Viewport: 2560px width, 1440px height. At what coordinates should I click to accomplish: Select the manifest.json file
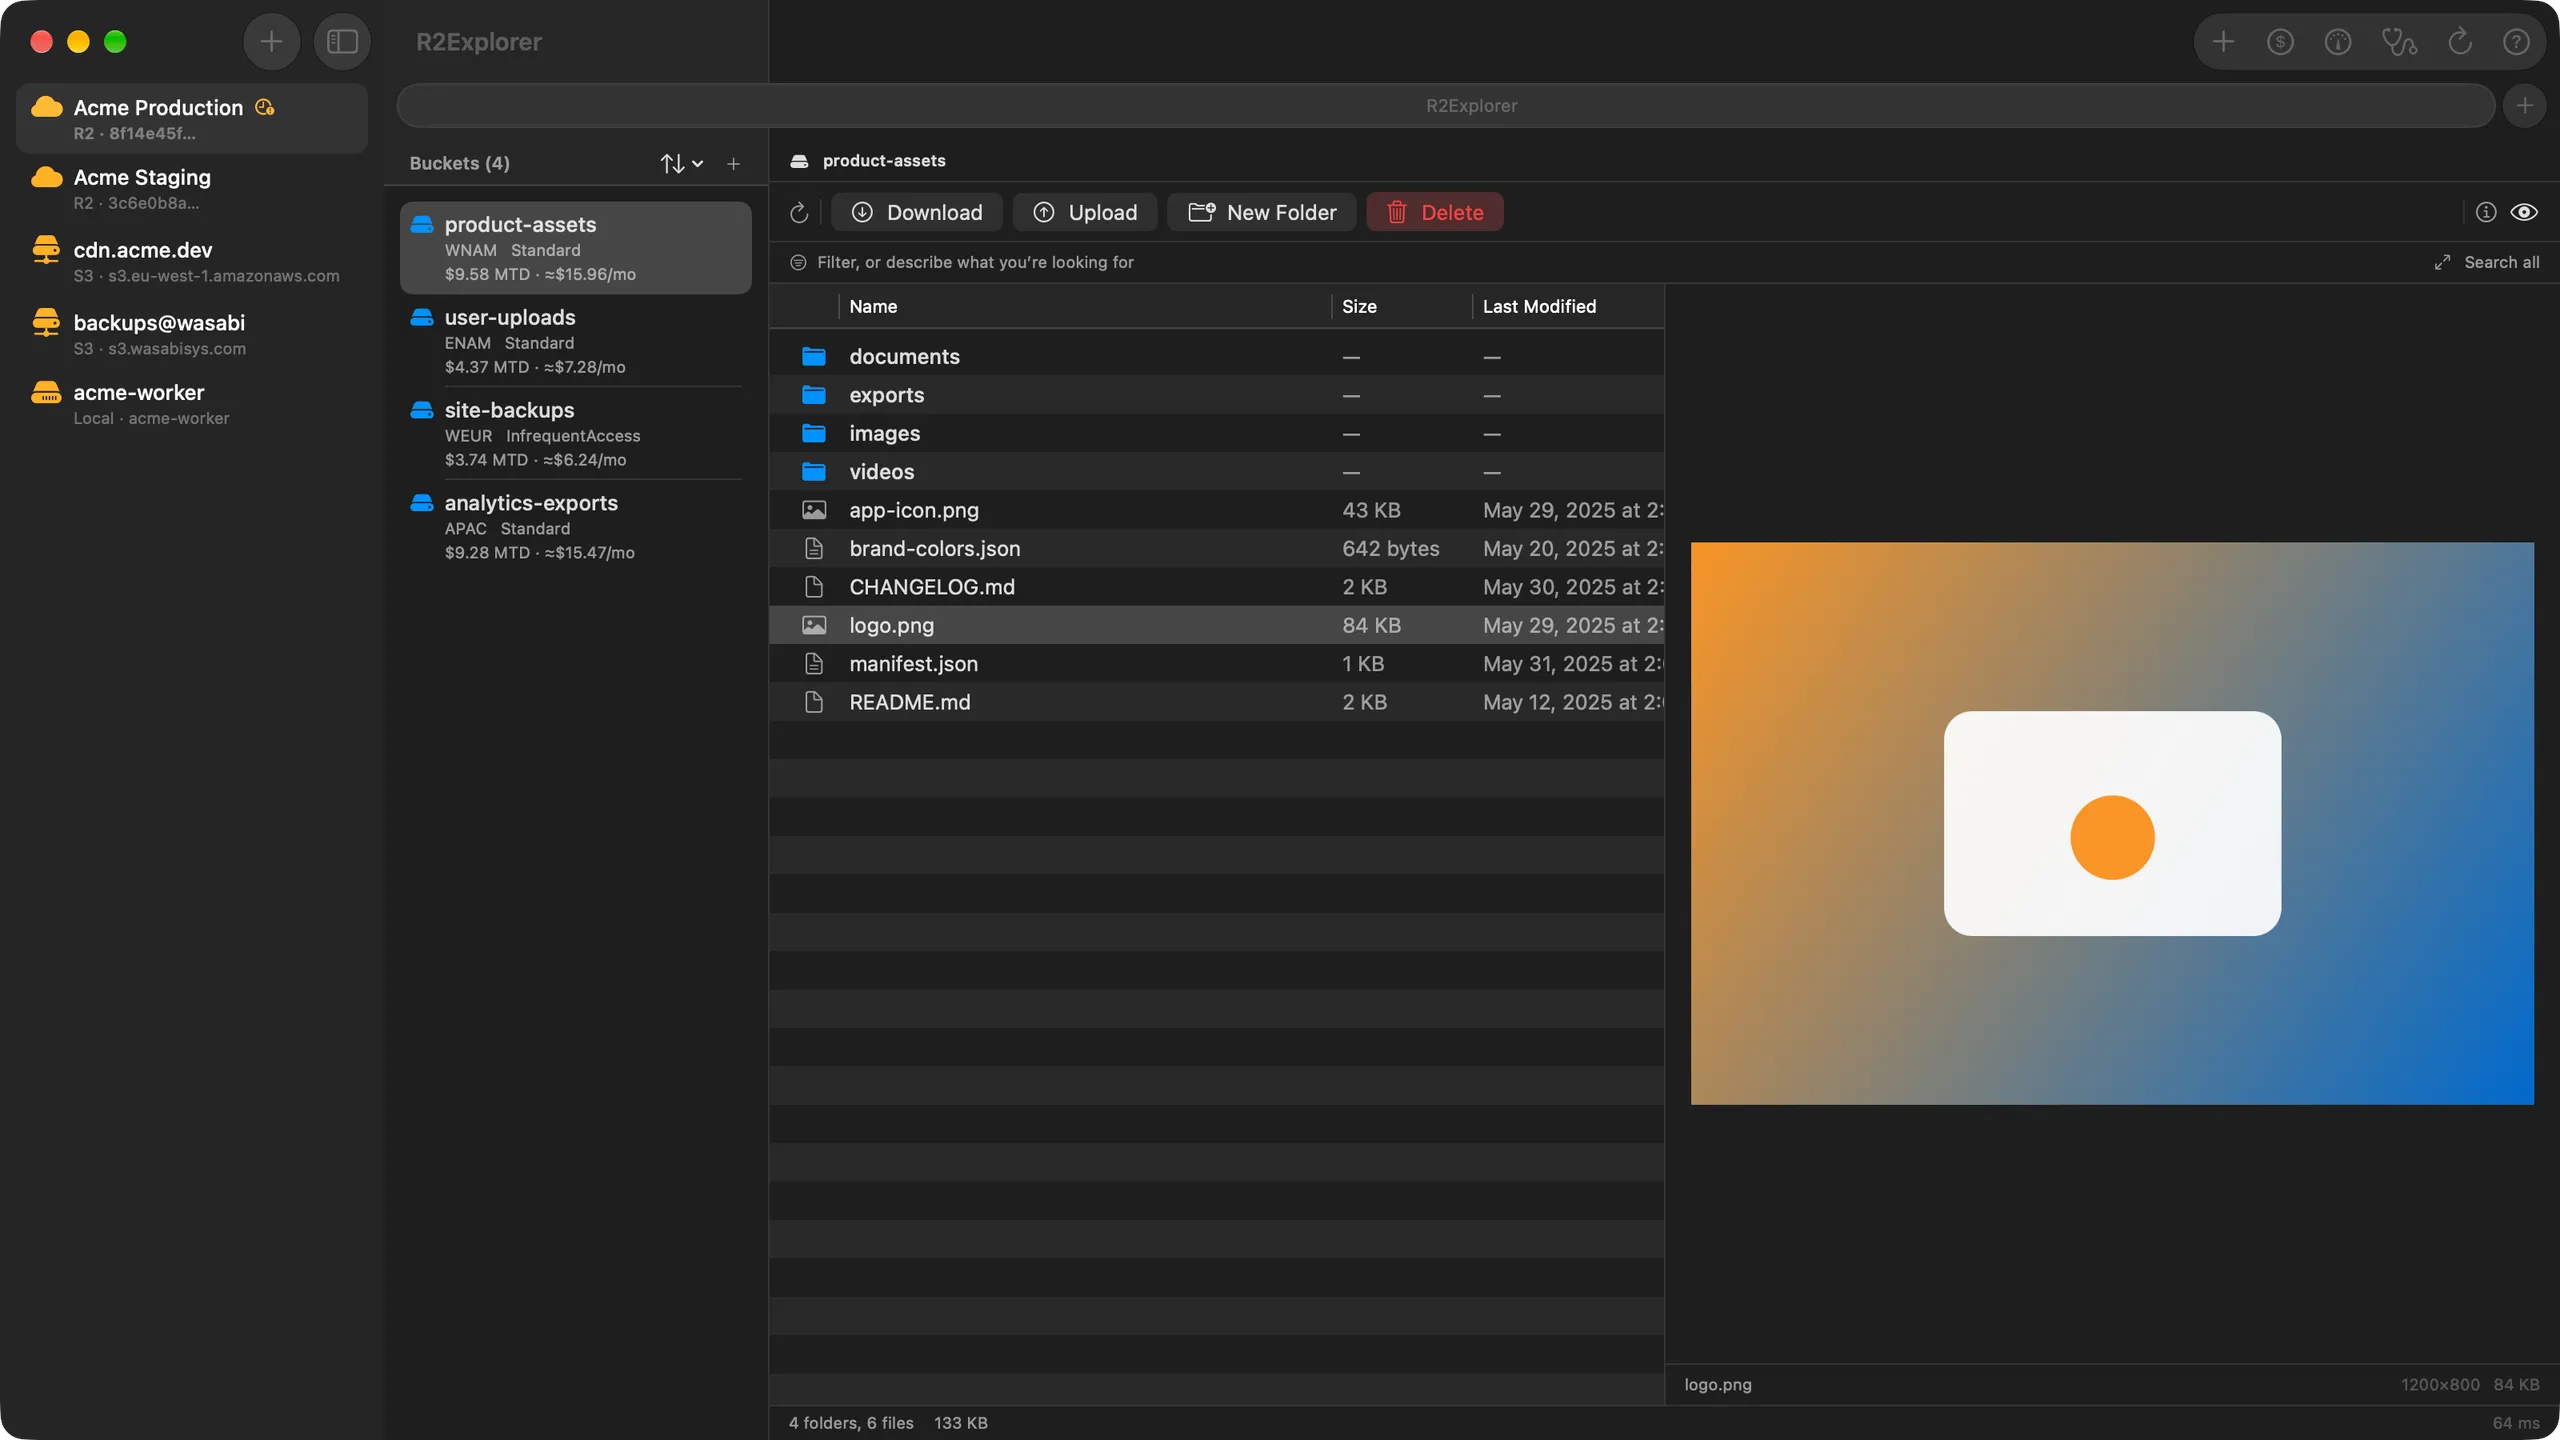click(x=1217, y=663)
